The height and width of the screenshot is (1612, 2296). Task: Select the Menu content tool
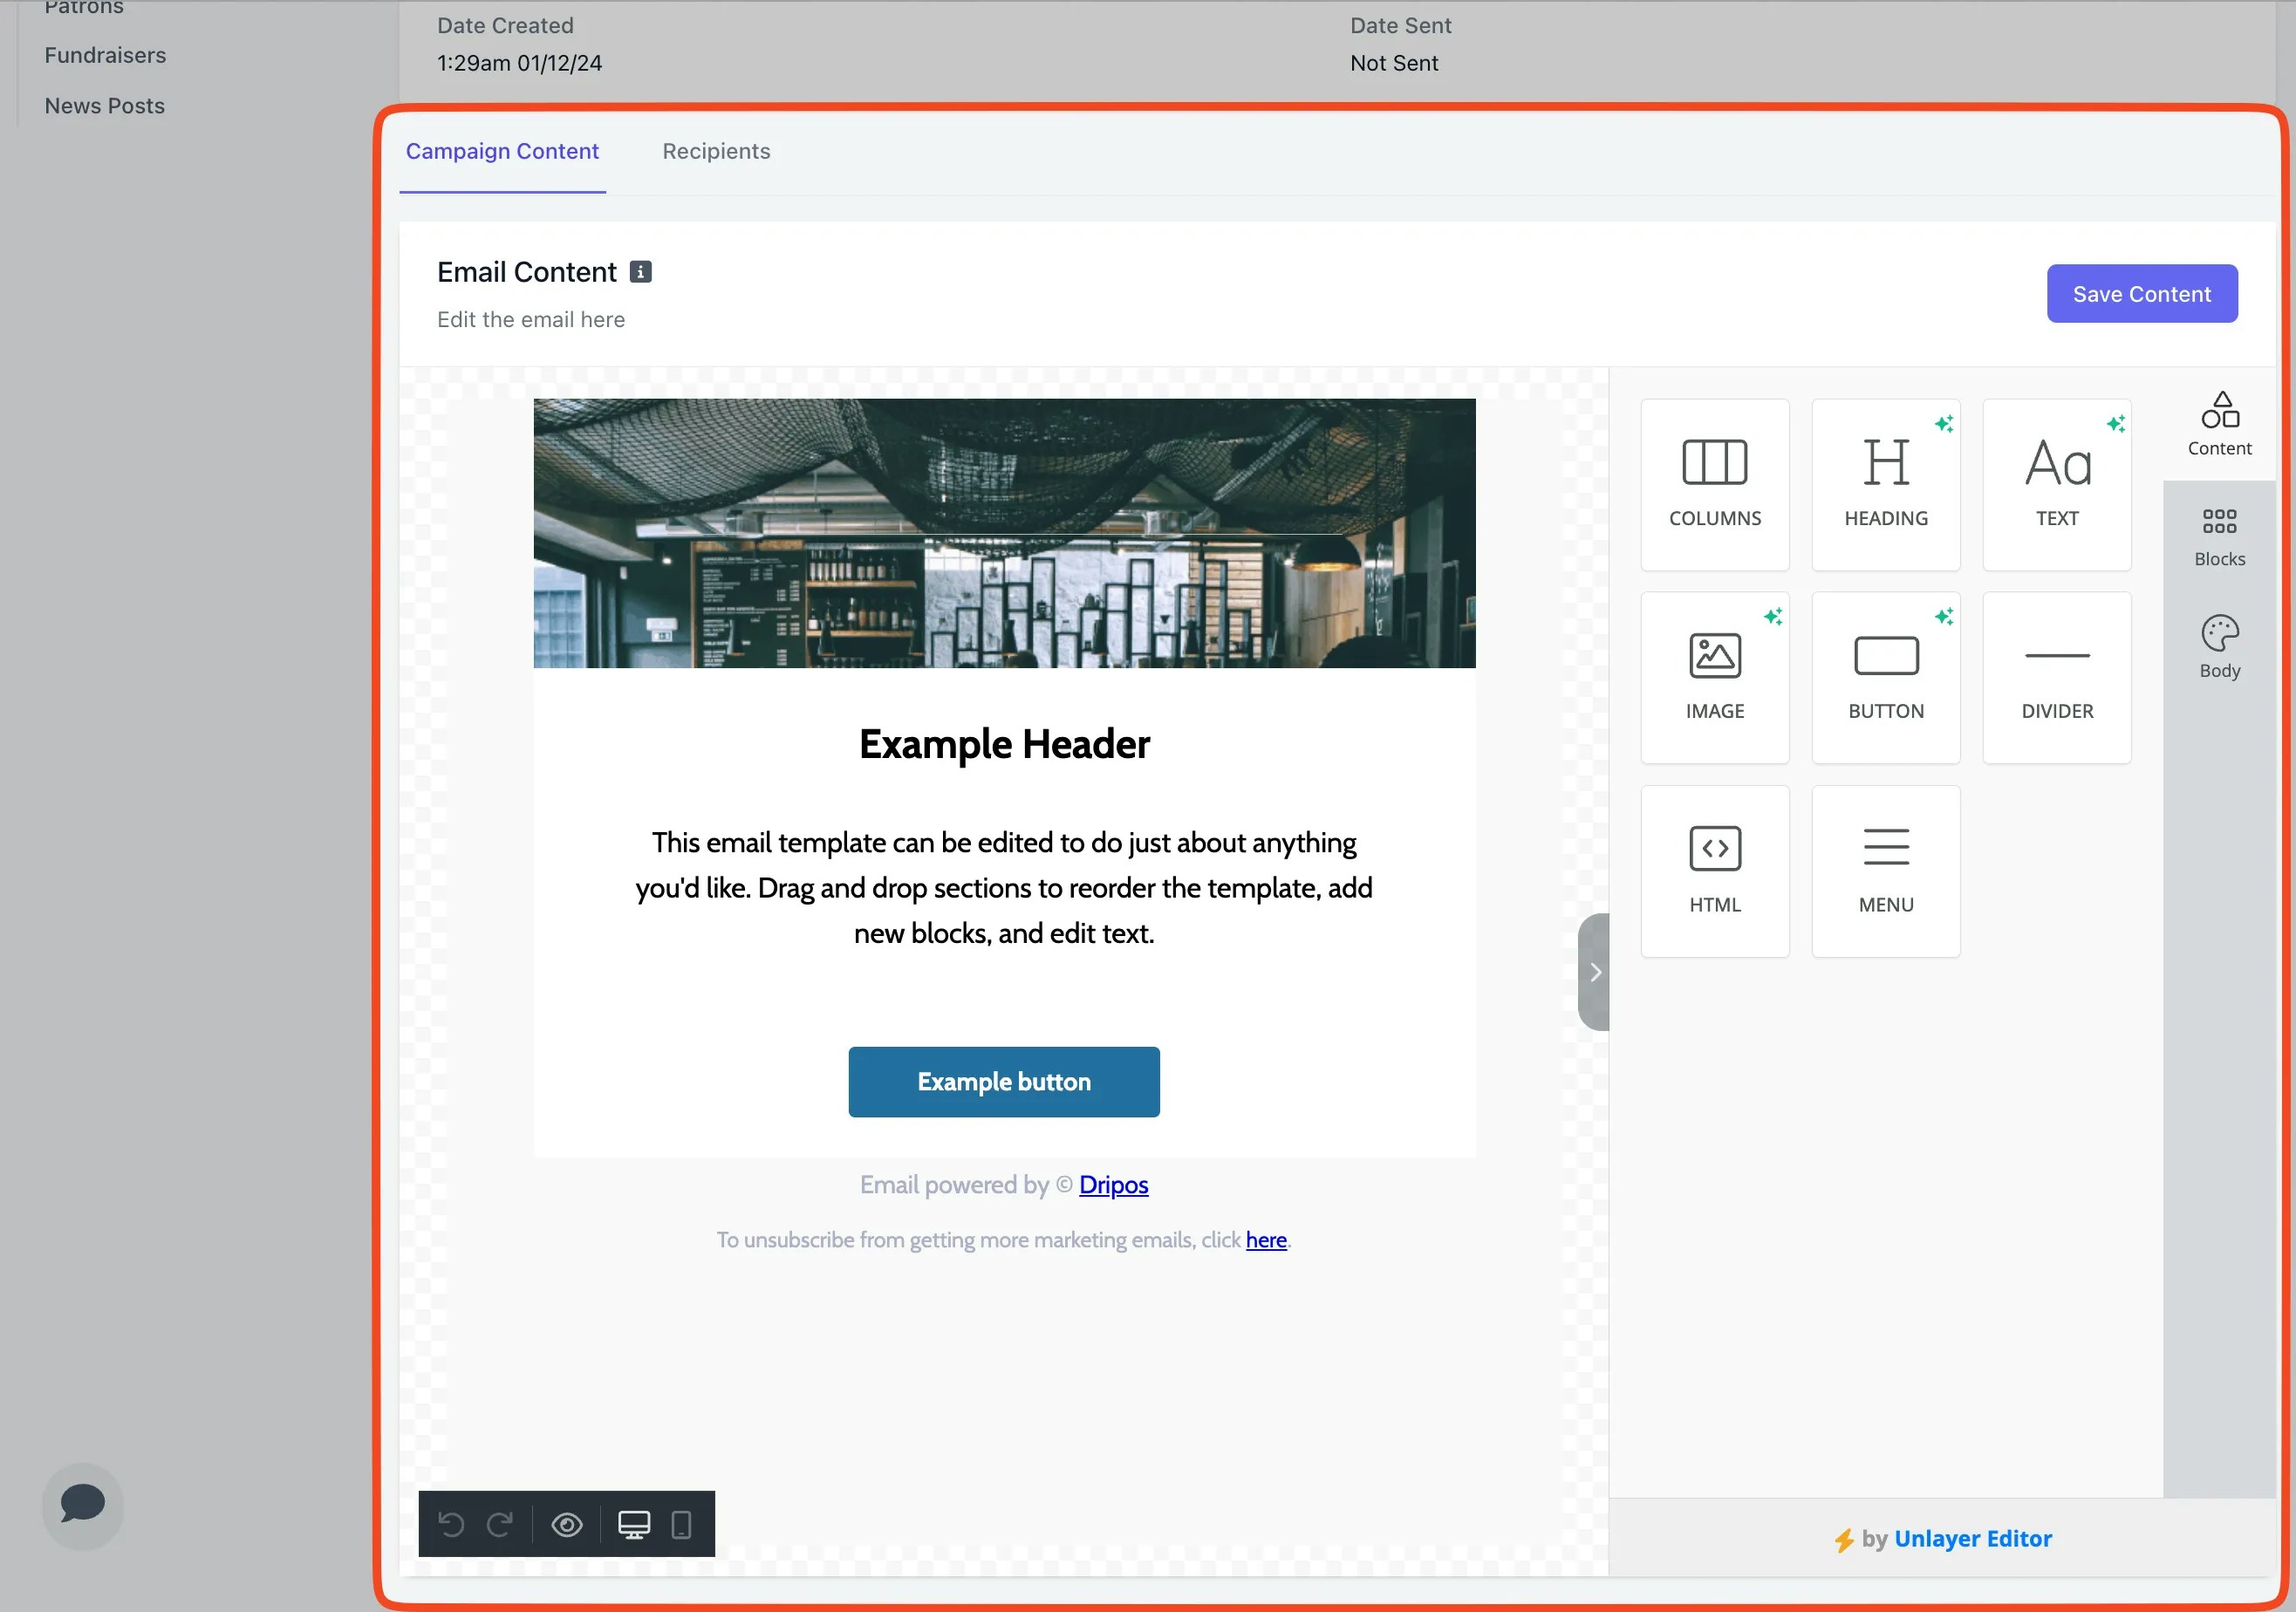click(1885, 870)
